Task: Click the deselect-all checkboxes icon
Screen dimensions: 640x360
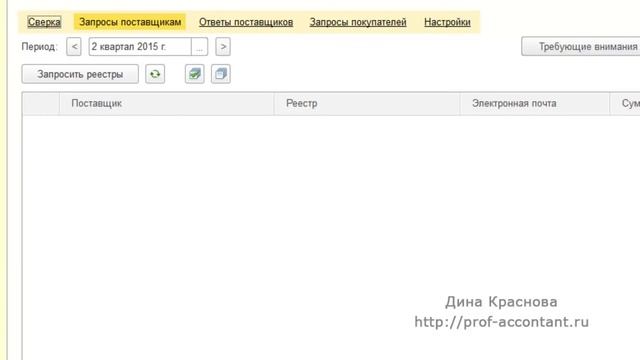Action: point(221,74)
